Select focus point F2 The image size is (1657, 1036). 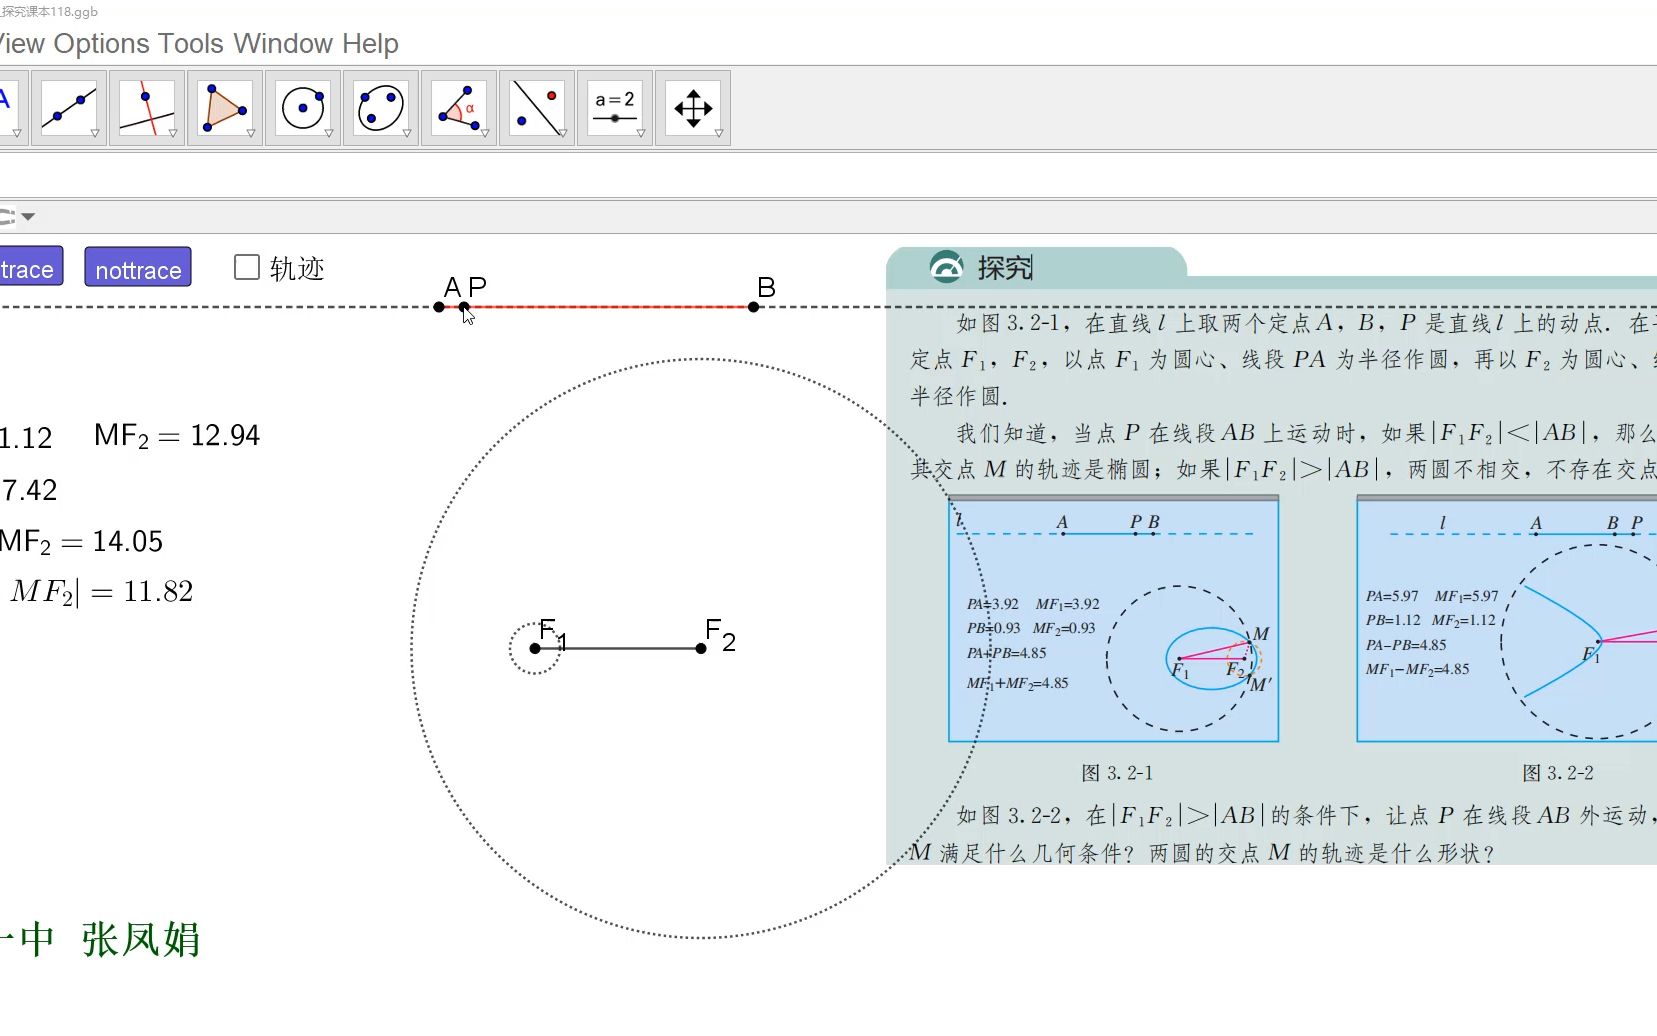pyautogui.click(x=701, y=648)
